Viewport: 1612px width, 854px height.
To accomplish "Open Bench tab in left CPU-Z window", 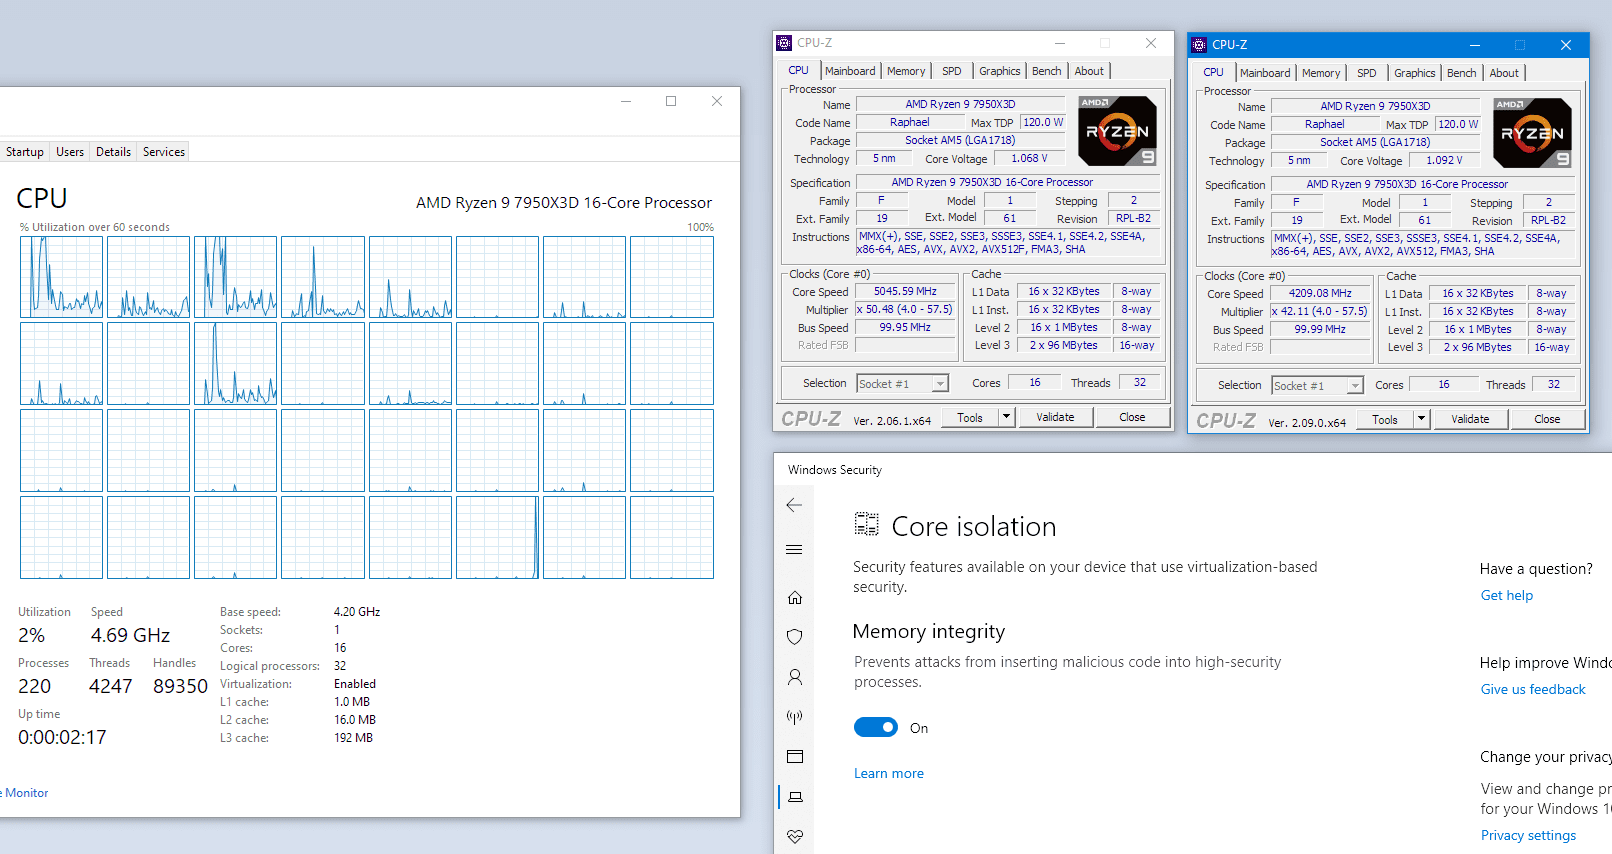I will (1047, 71).
